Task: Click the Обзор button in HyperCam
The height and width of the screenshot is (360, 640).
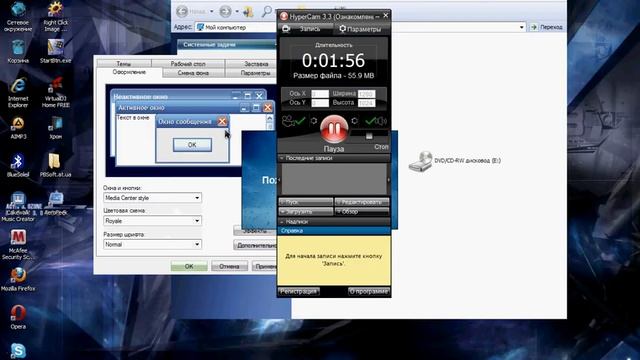Action: [362, 212]
